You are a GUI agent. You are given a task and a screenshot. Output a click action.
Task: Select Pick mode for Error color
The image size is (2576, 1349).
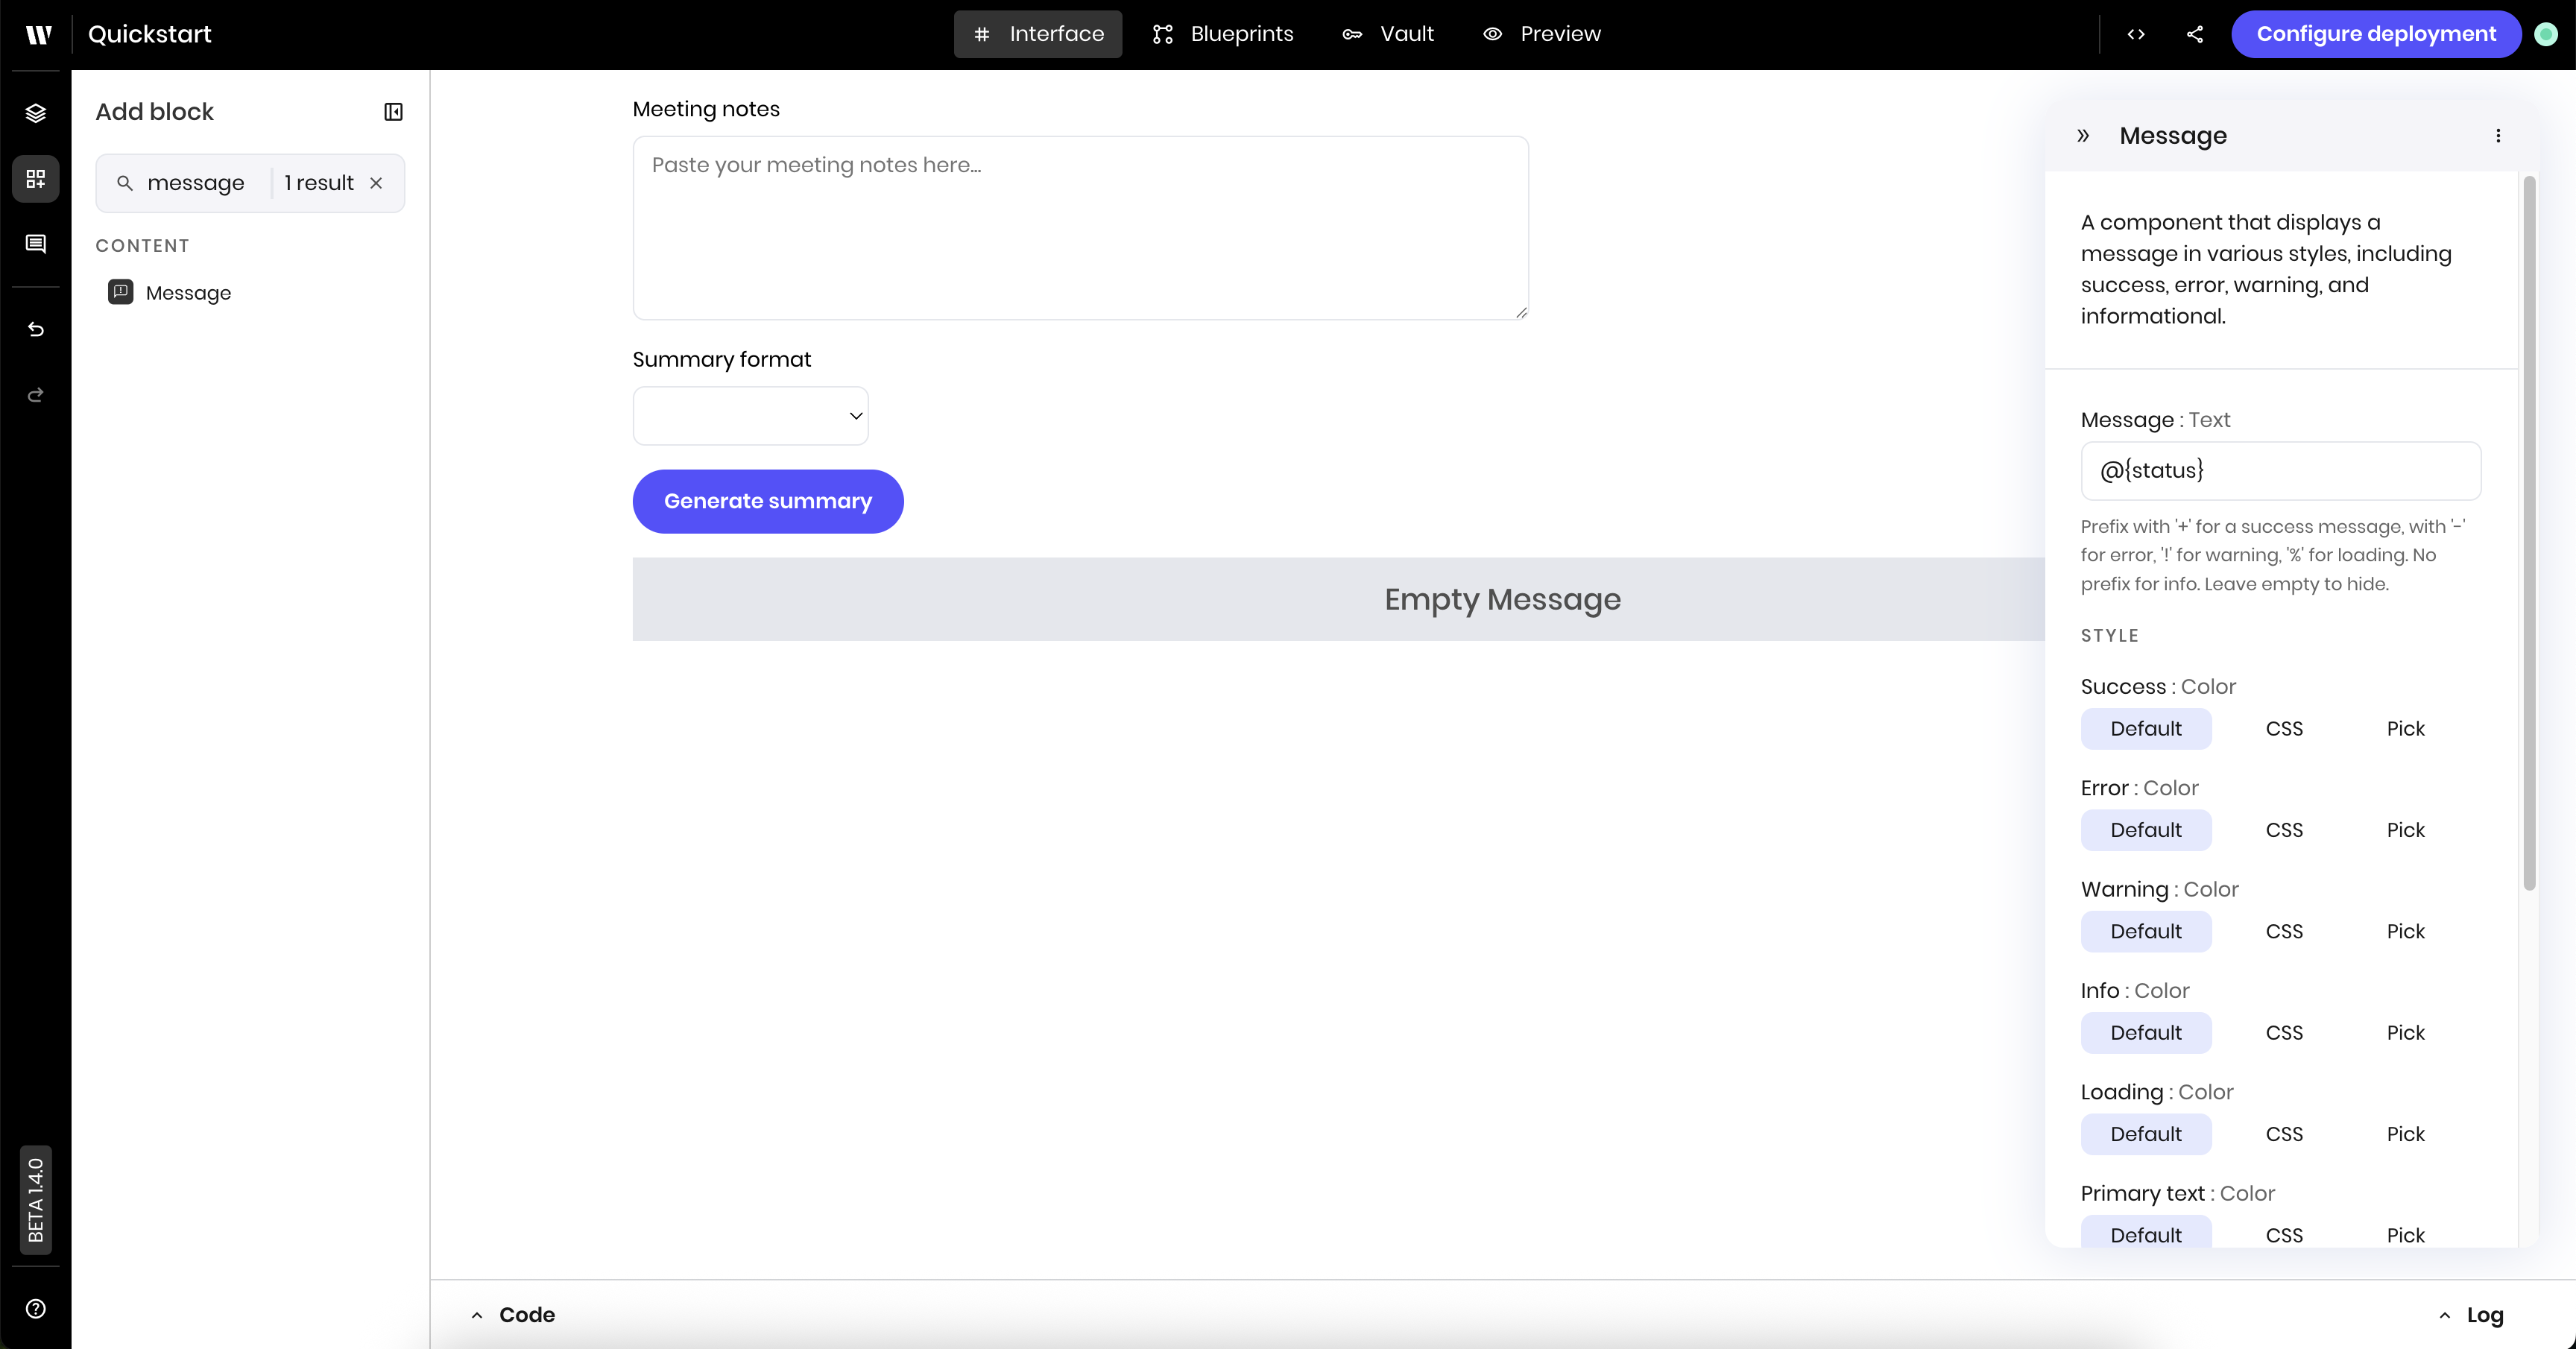[2405, 830]
